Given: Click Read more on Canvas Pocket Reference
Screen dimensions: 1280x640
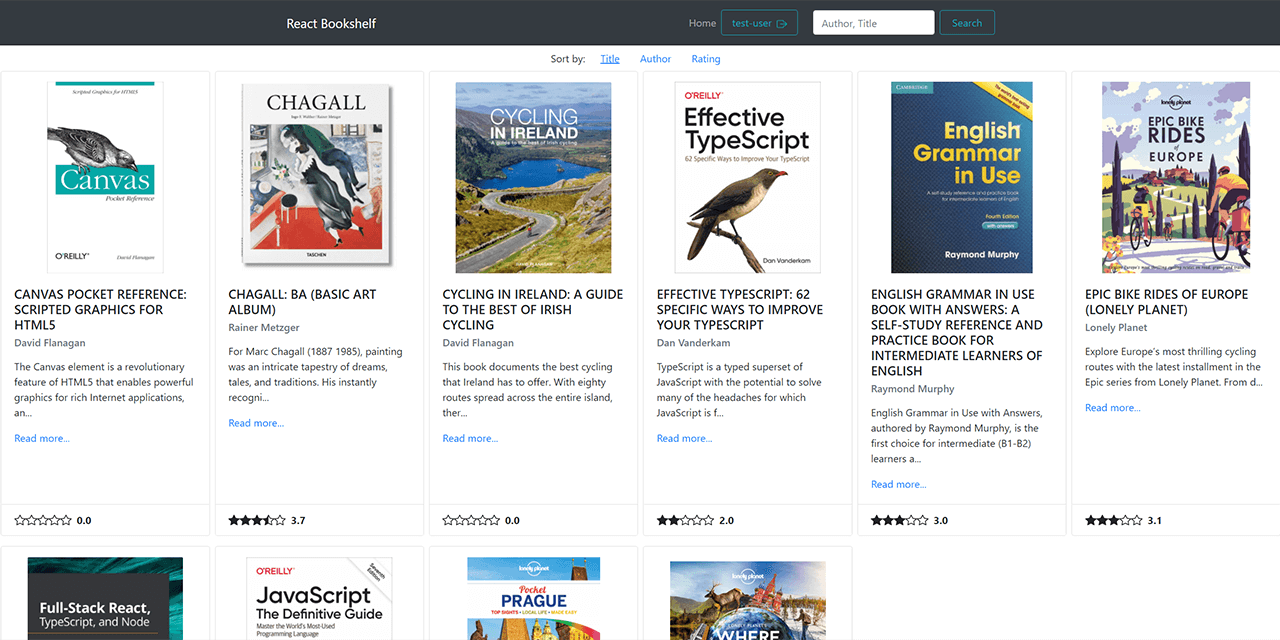Looking at the screenshot, I should click(x=41, y=437).
